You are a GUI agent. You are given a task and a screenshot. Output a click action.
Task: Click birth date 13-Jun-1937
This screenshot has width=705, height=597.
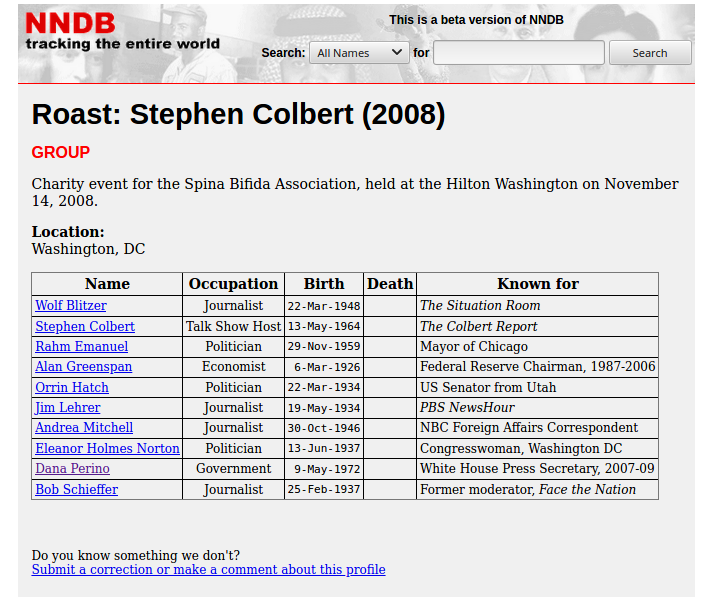coord(324,449)
